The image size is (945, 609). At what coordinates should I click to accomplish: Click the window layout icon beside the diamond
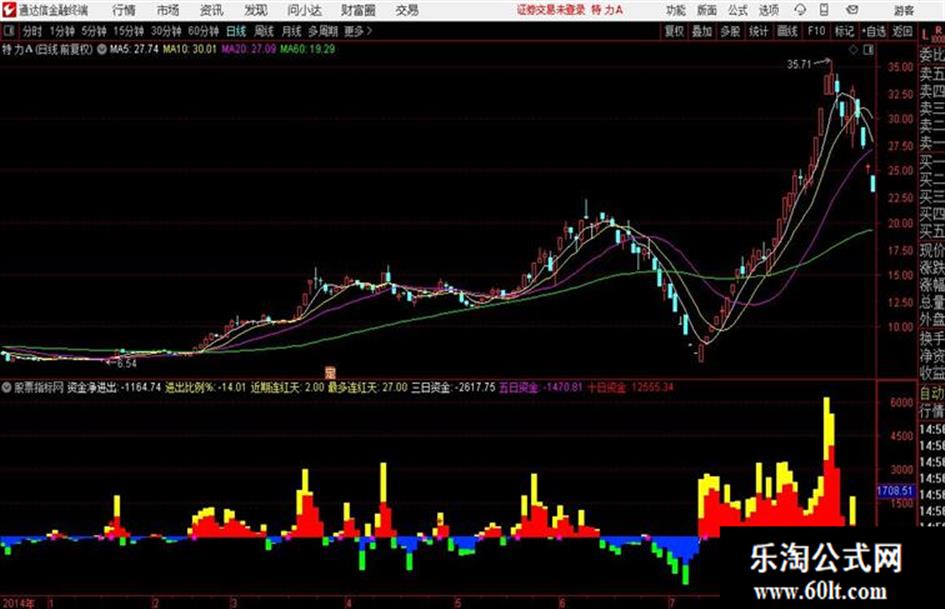click(x=868, y=50)
